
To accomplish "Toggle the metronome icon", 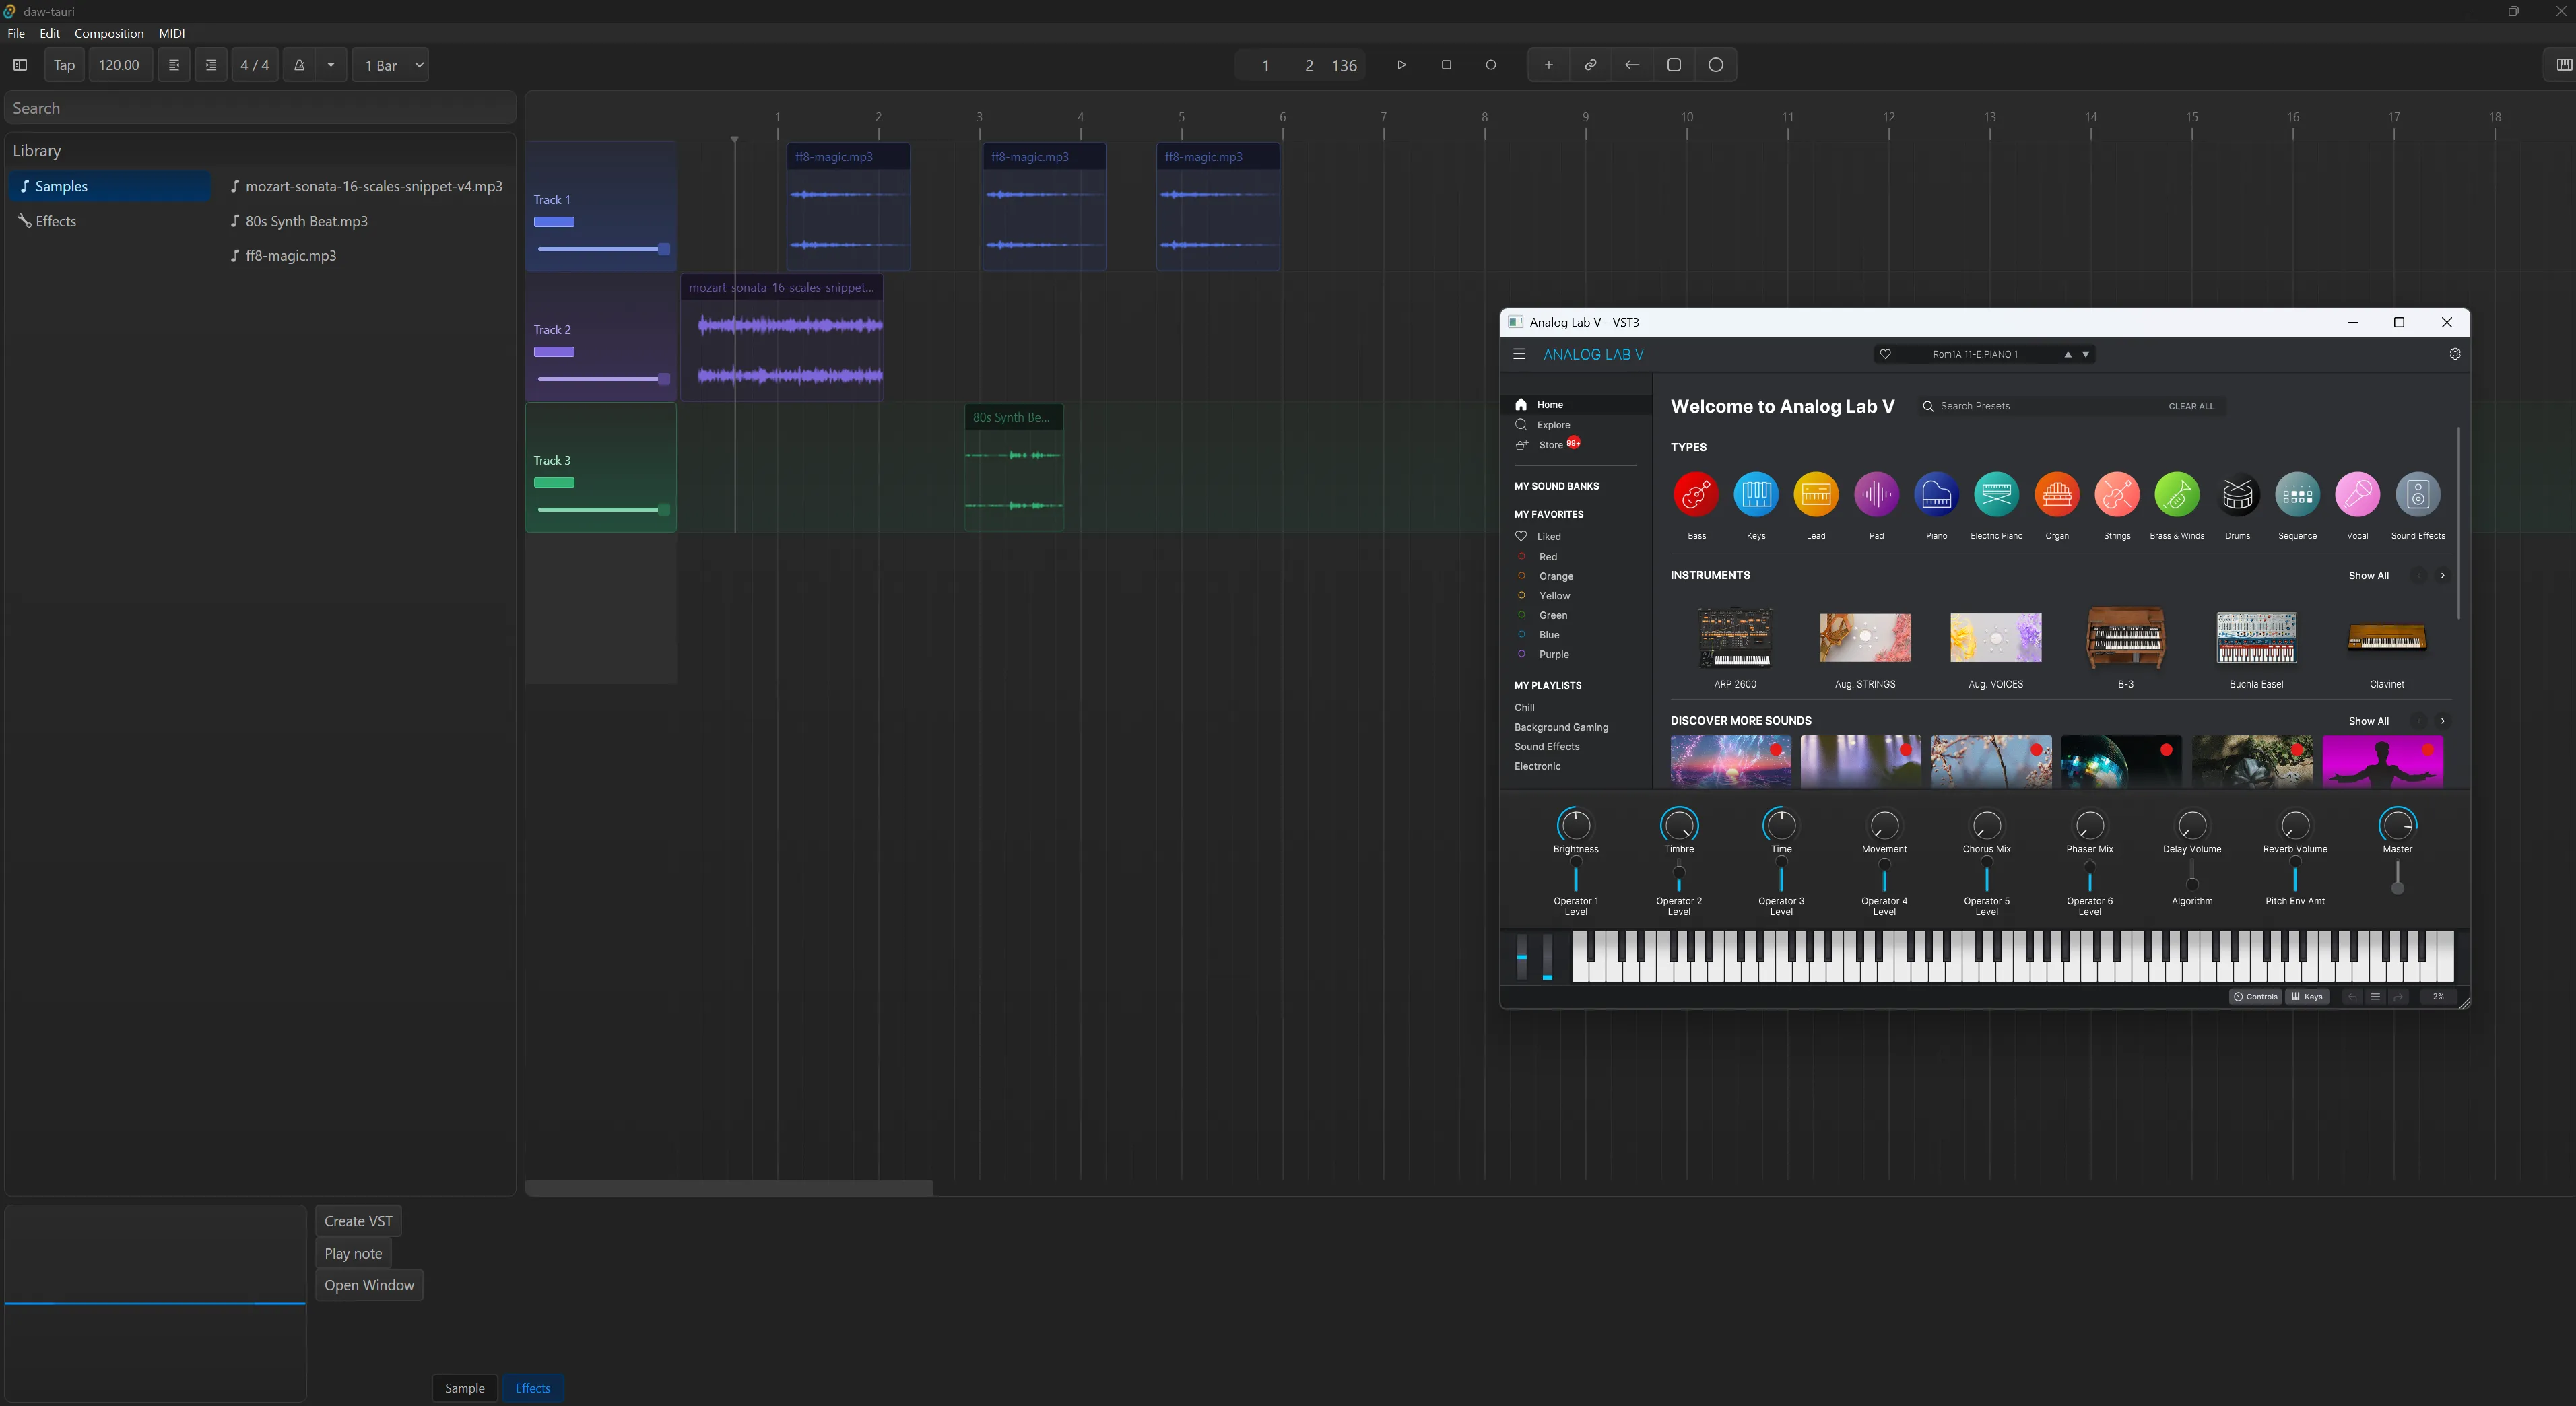I will [298, 65].
